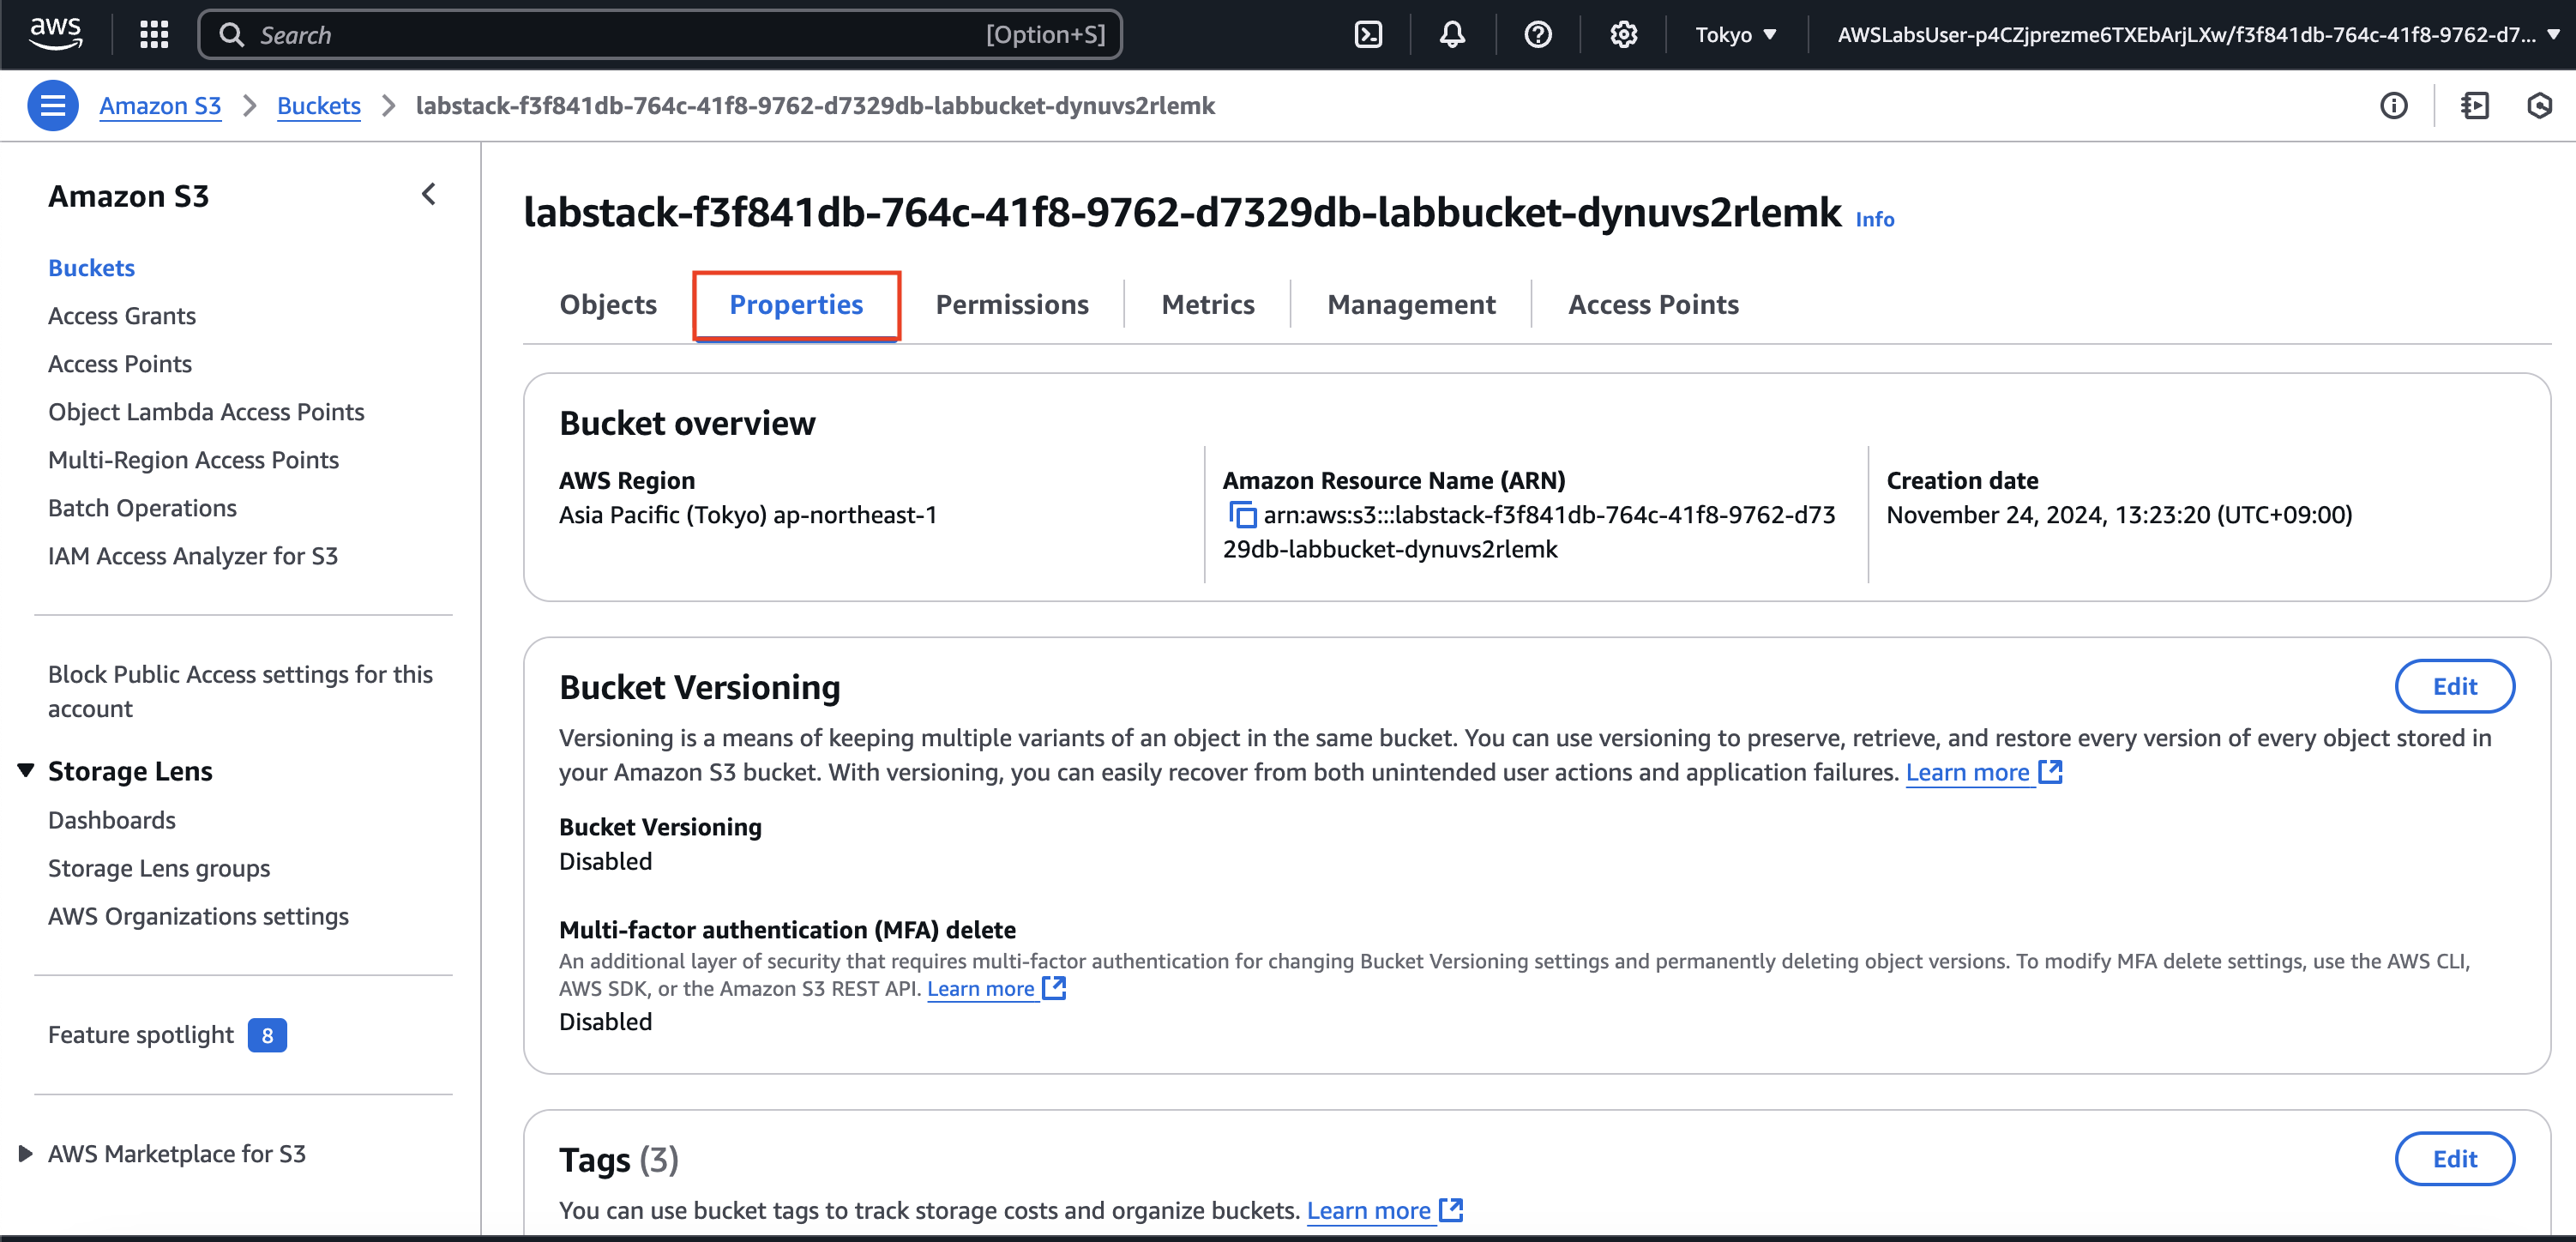Open the AWS home logo
Image resolution: width=2576 pixels, height=1242 pixels.
[x=55, y=34]
